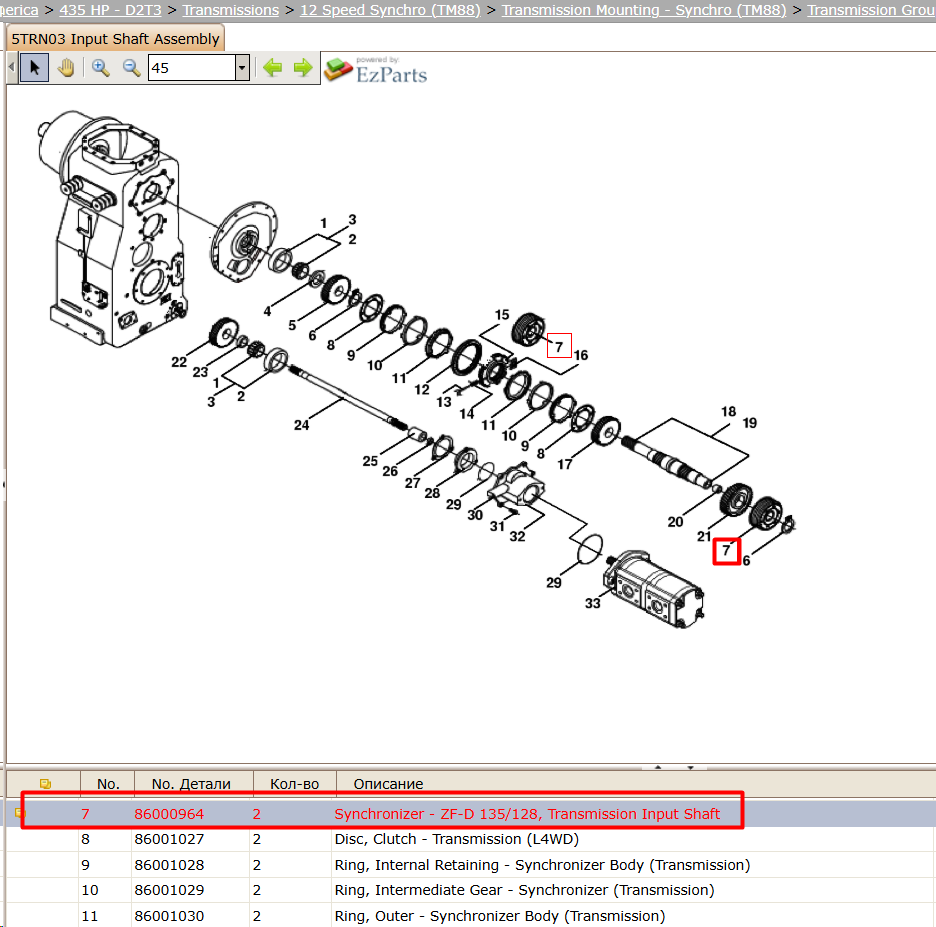936x927 pixels.
Task: Click callout 16 in the diagram
Action: 581,355
